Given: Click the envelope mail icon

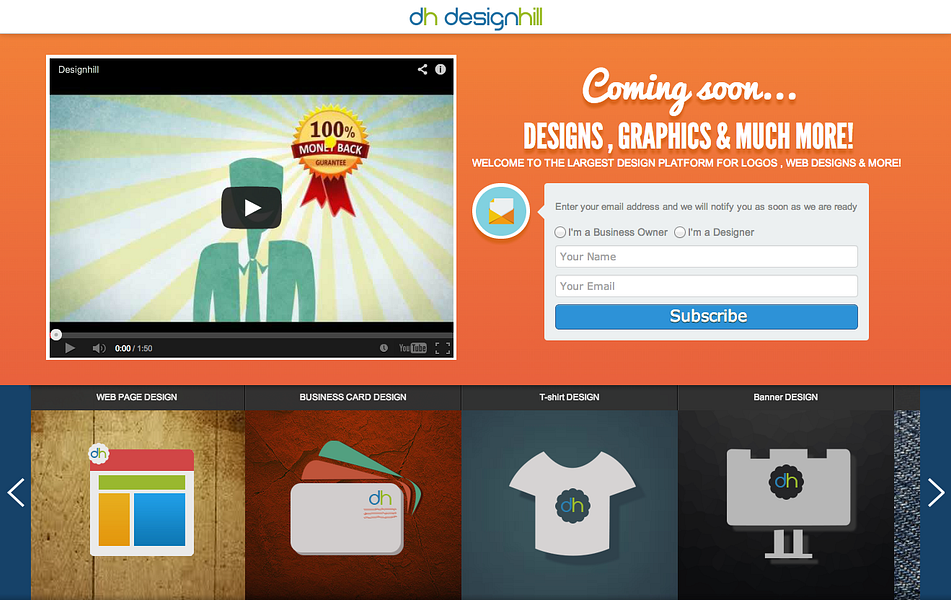Looking at the screenshot, I should click(501, 211).
